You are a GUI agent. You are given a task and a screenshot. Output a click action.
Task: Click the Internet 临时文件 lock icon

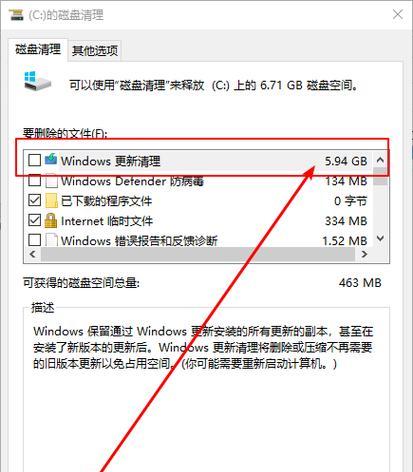point(51,221)
